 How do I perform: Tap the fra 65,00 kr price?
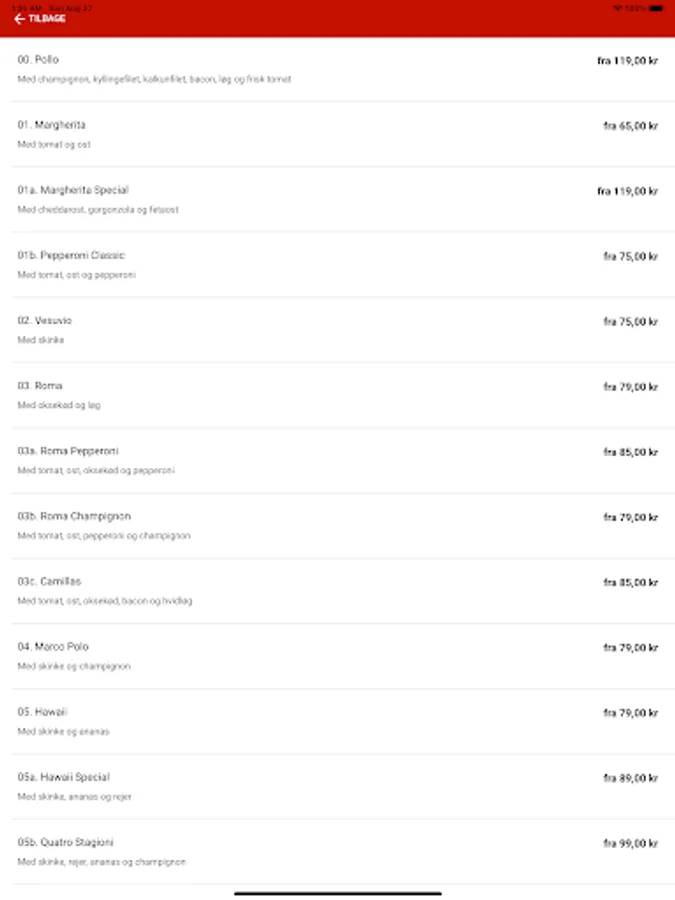pyautogui.click(x=630, y=126)
